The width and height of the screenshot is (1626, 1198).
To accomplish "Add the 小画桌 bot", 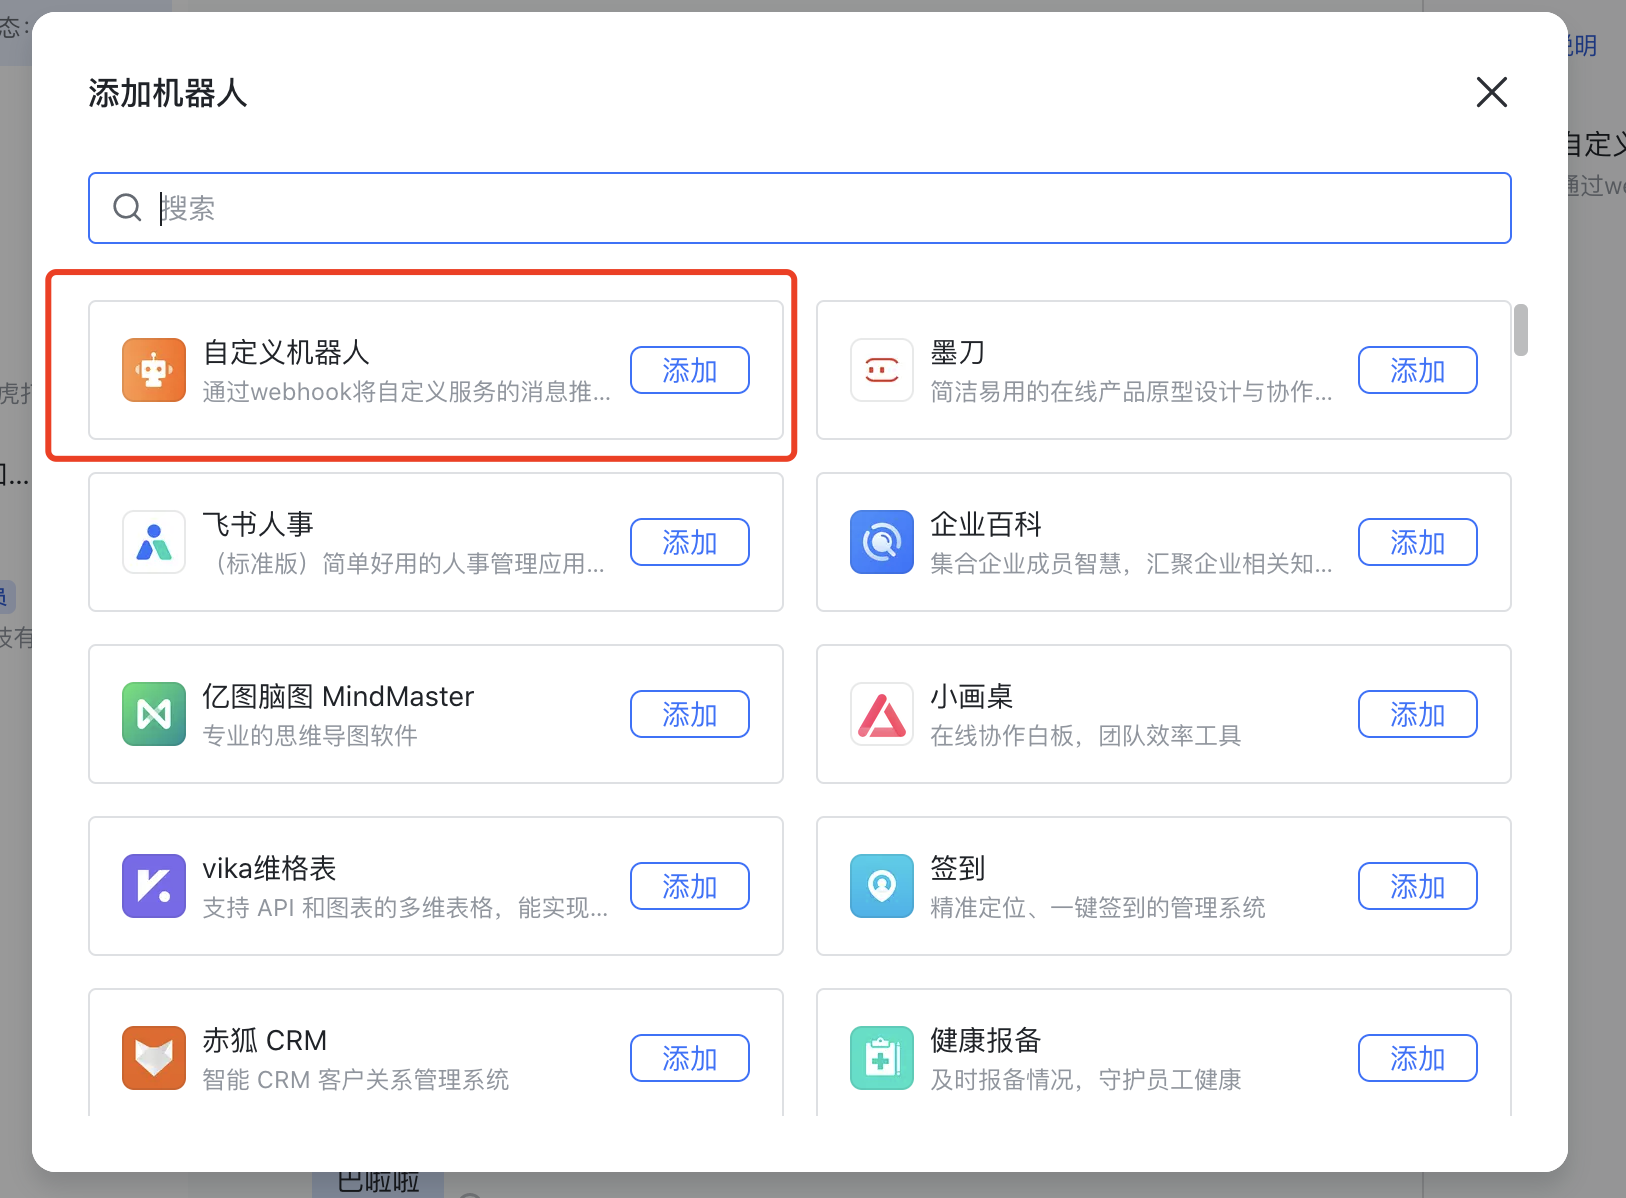I will click(1418, 714).
